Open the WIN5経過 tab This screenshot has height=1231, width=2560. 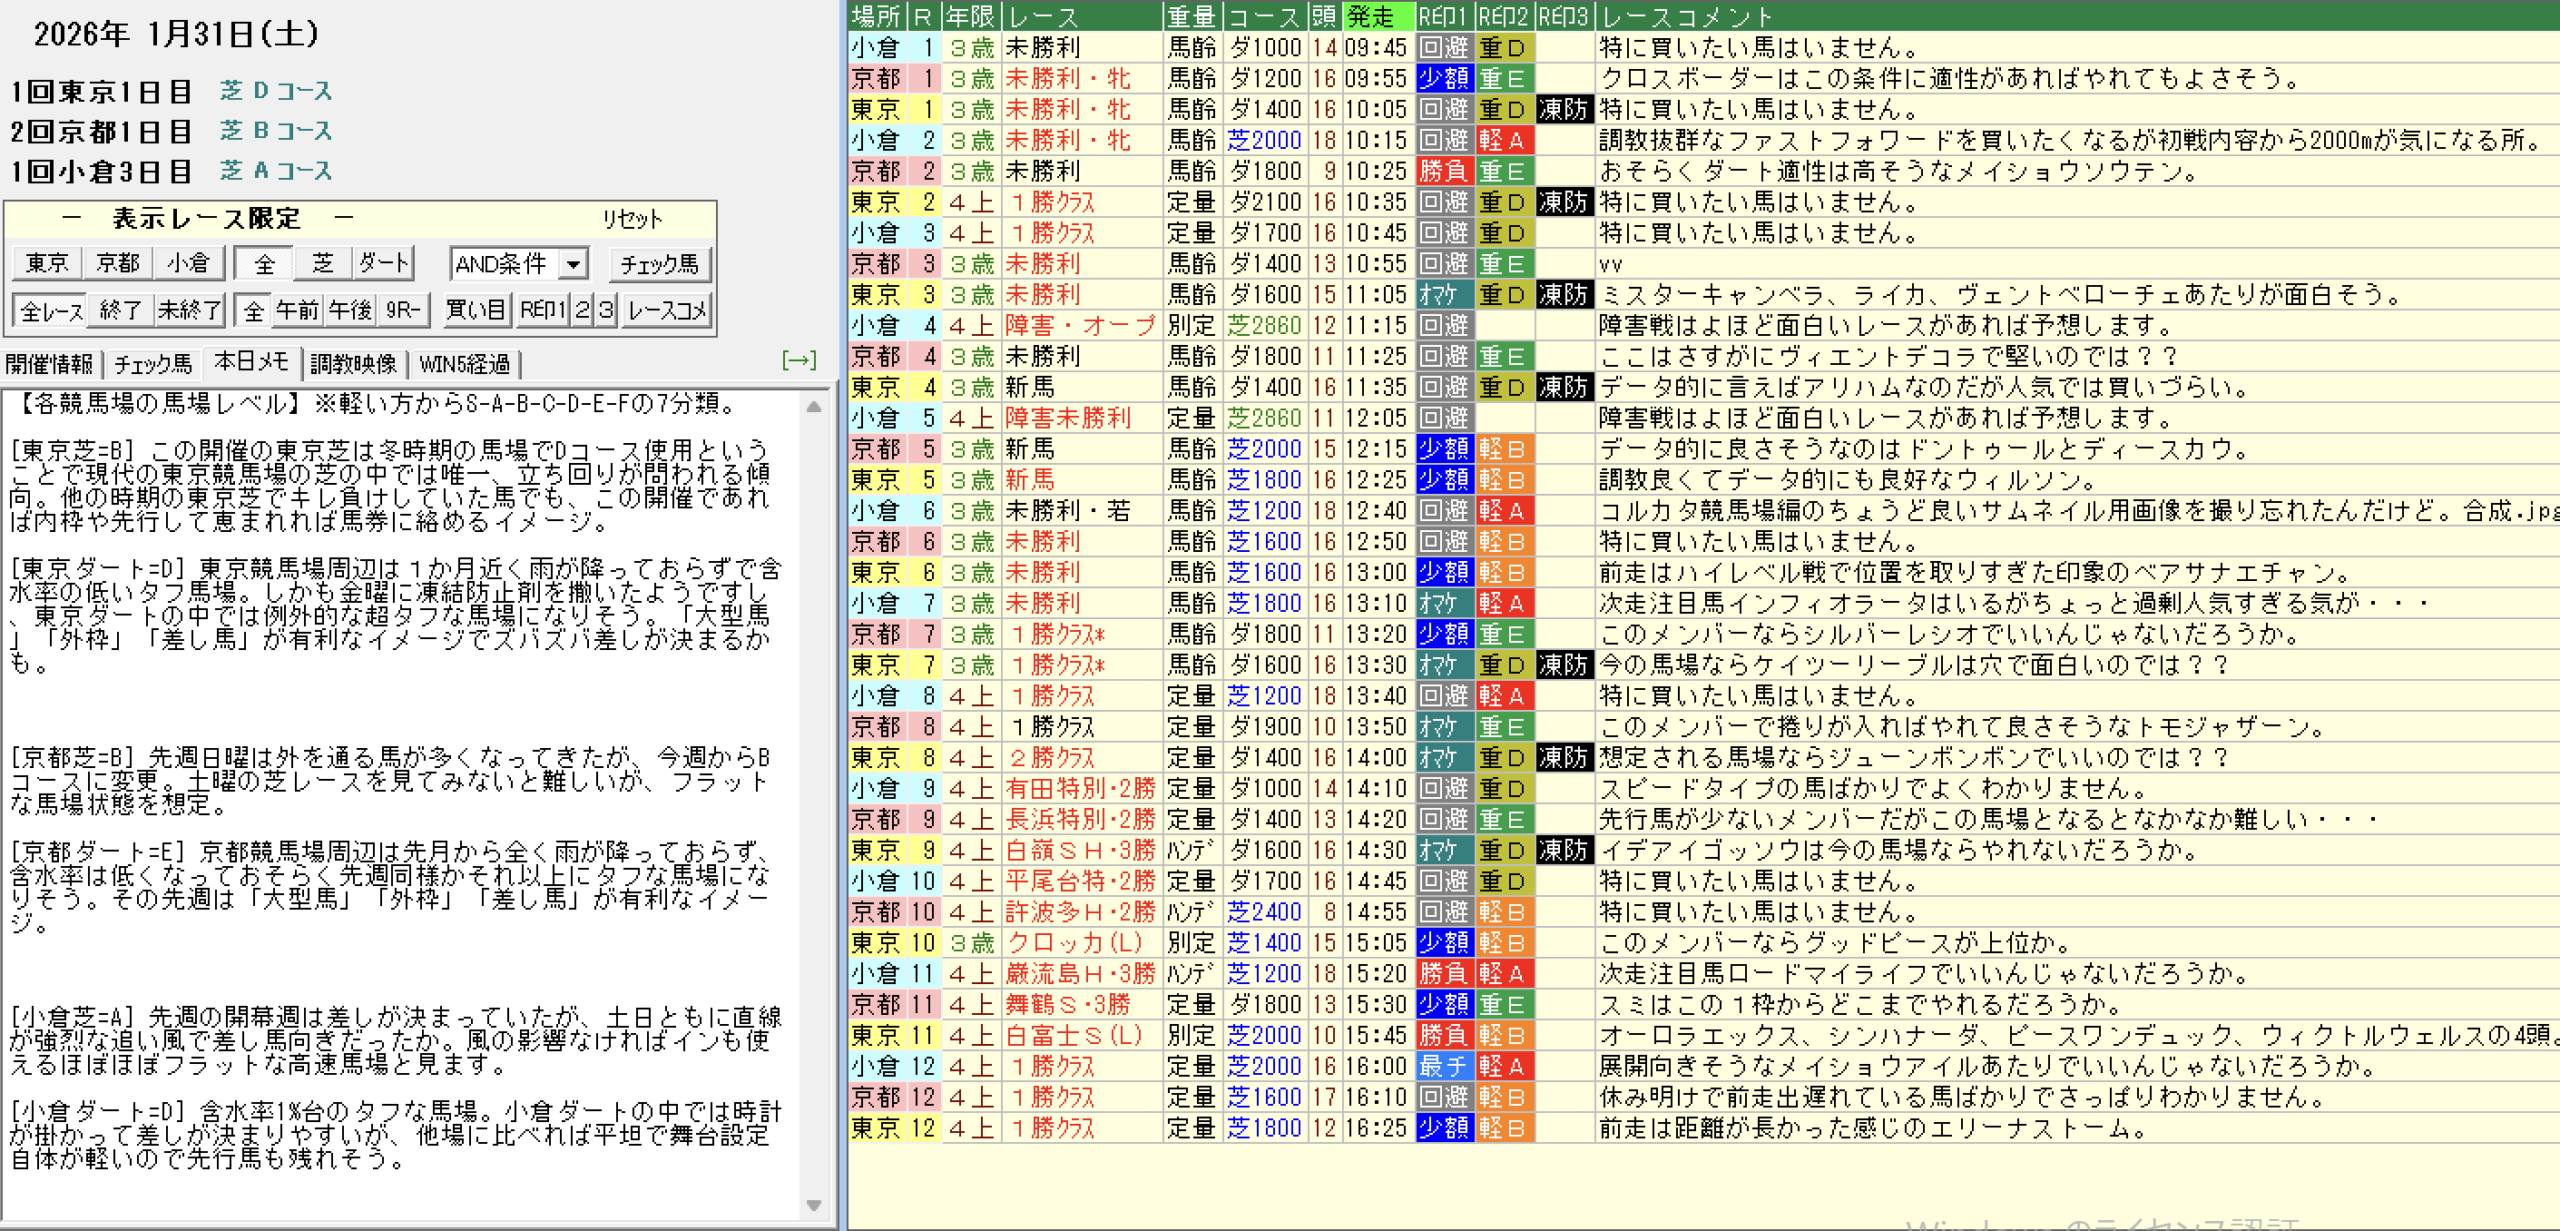(465, 364)
